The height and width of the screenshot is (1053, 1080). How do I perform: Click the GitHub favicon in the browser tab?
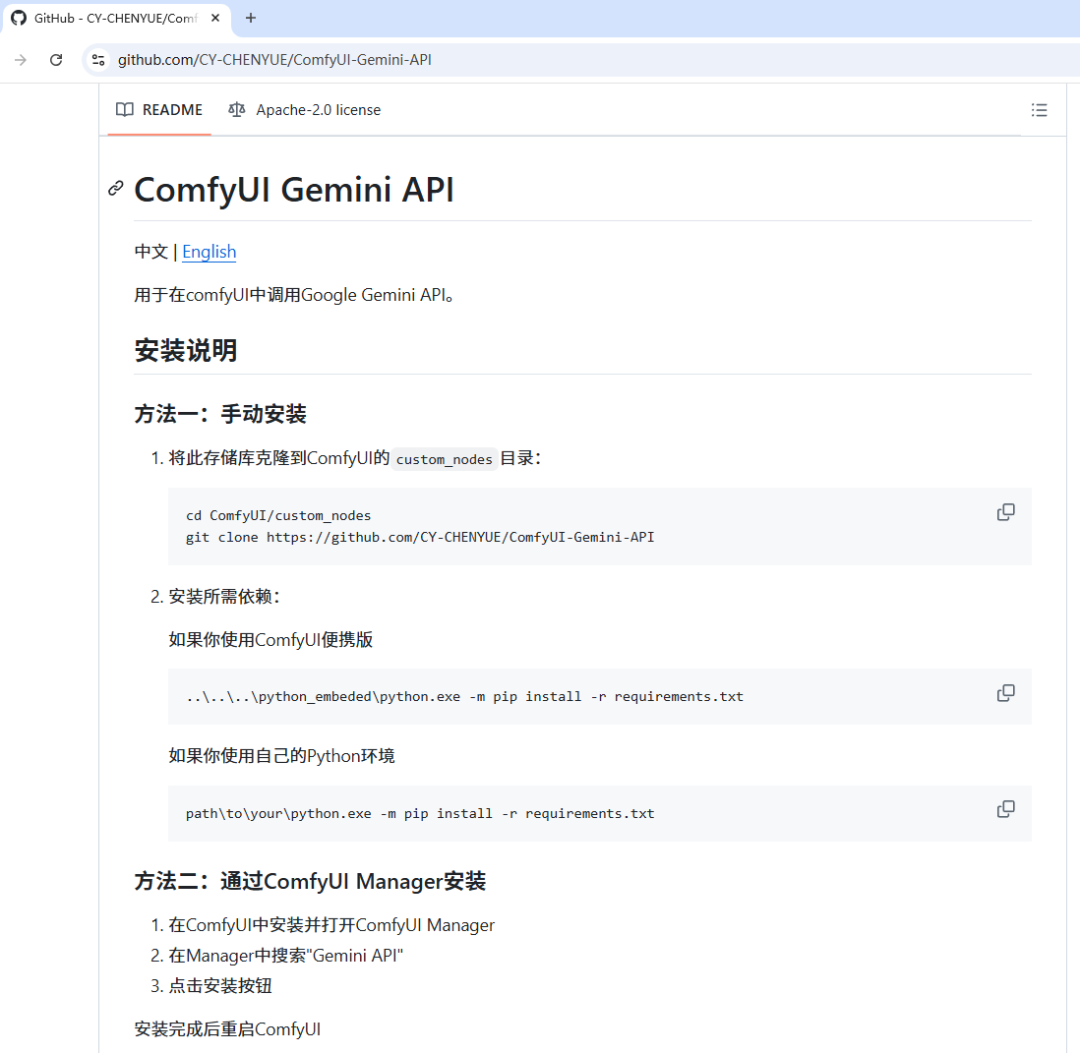[19, 18]
